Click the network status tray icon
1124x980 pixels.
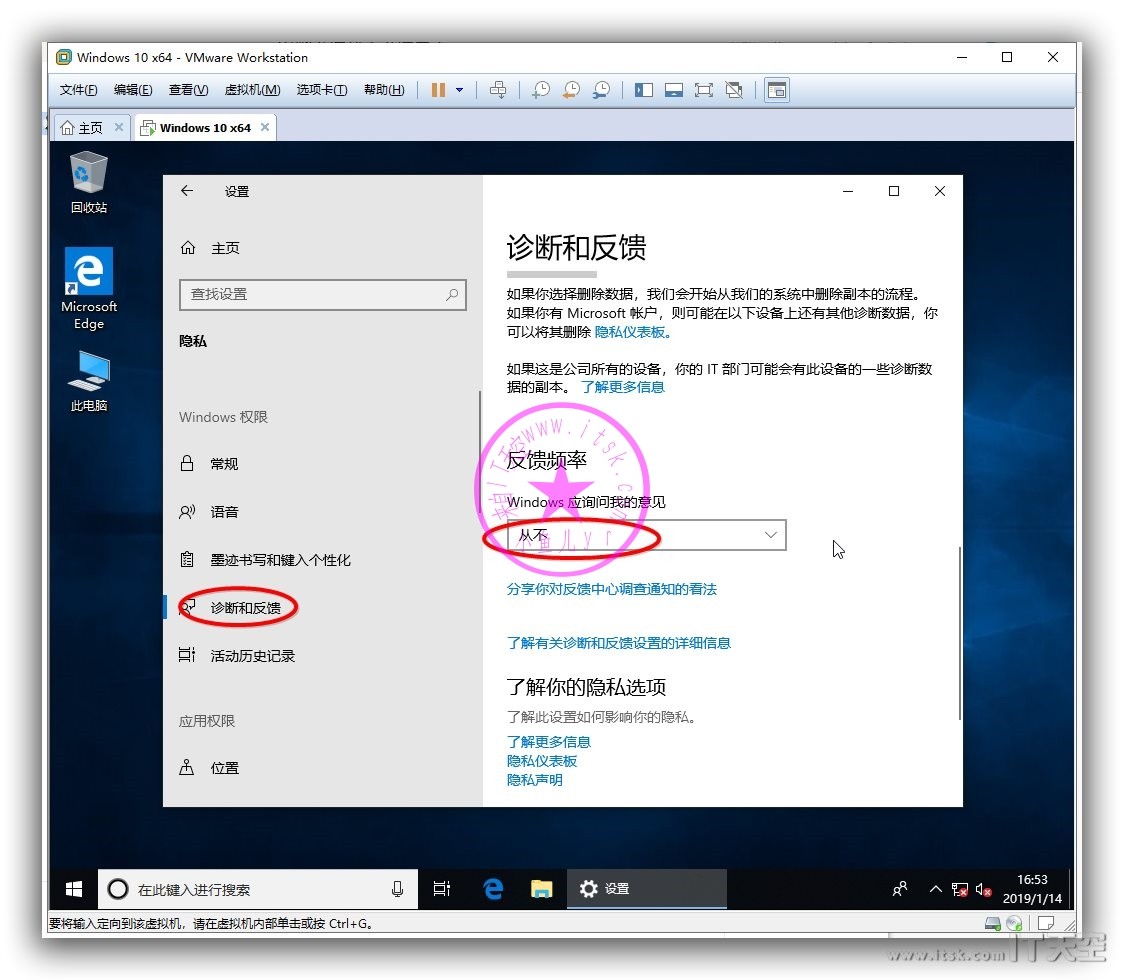[960, 890]
